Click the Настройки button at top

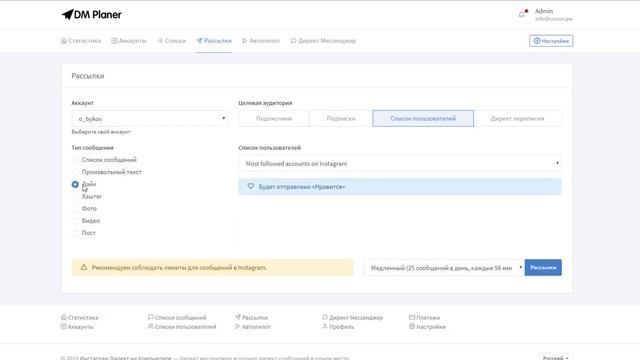coord(551,41)
